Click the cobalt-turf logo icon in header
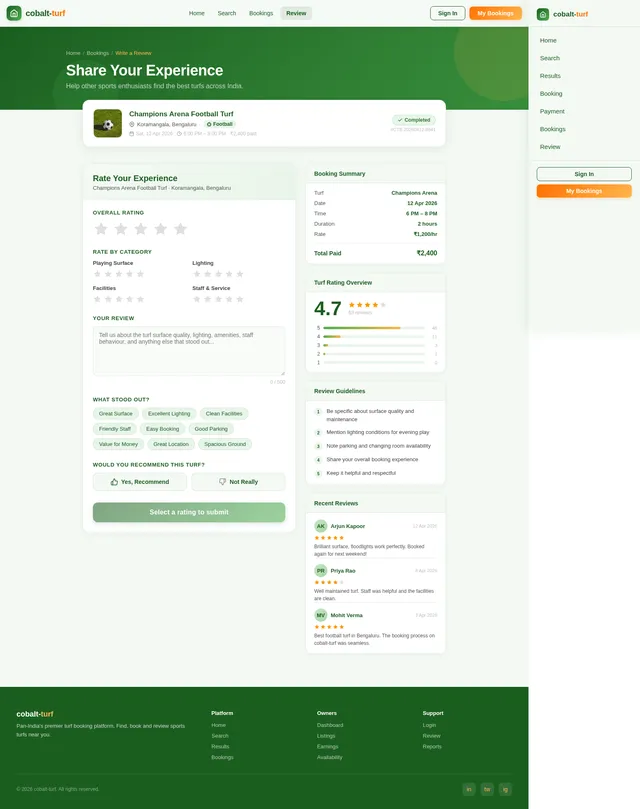This screenshot has width=640, height=809. (14, 13)
